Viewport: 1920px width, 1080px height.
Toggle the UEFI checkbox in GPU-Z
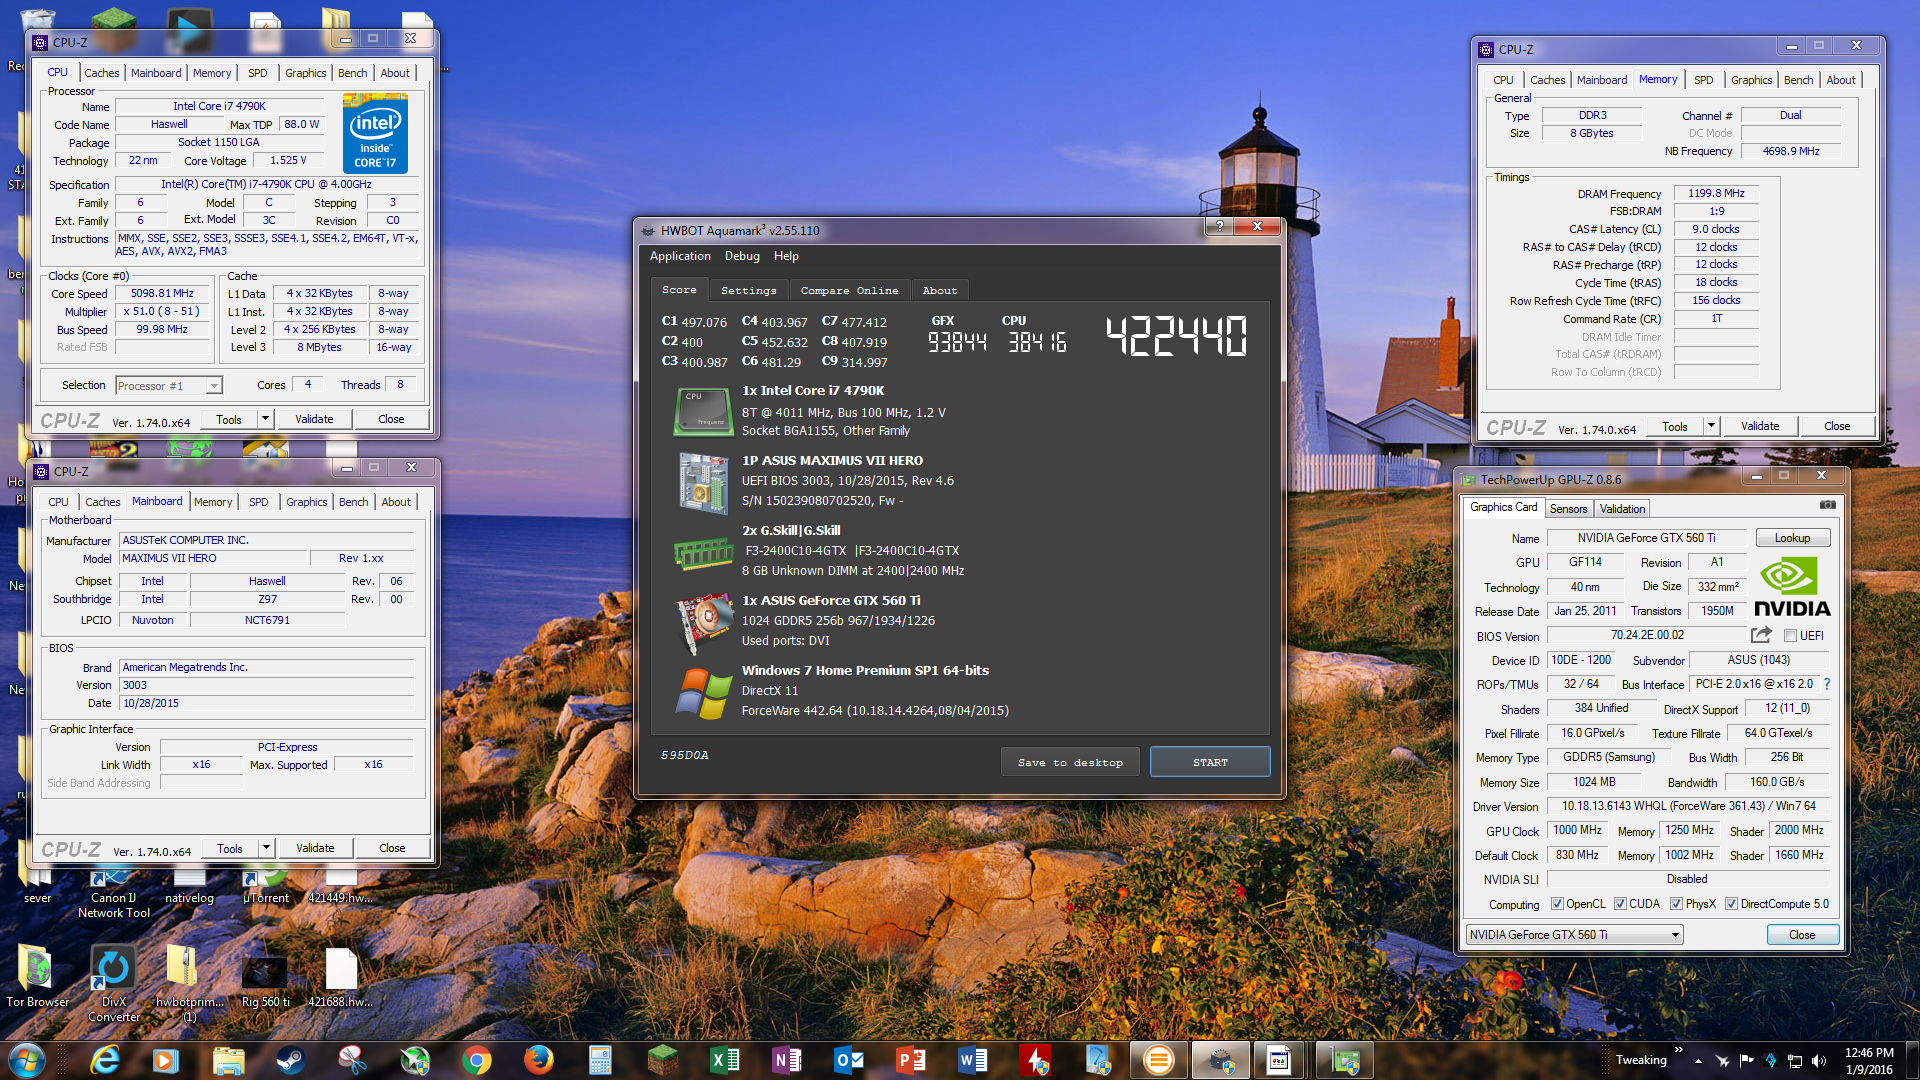pyautogui.click(x=1791, y=636)
